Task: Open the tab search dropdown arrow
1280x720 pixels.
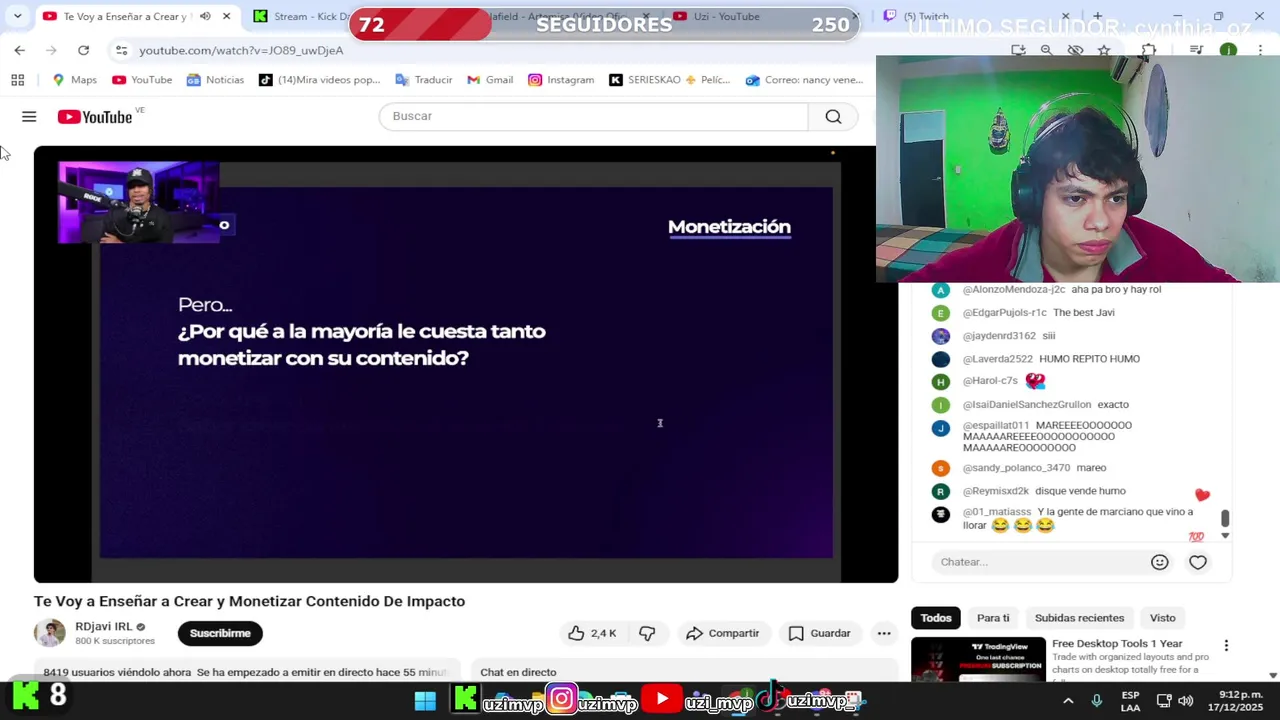Action: coord(17,16)
